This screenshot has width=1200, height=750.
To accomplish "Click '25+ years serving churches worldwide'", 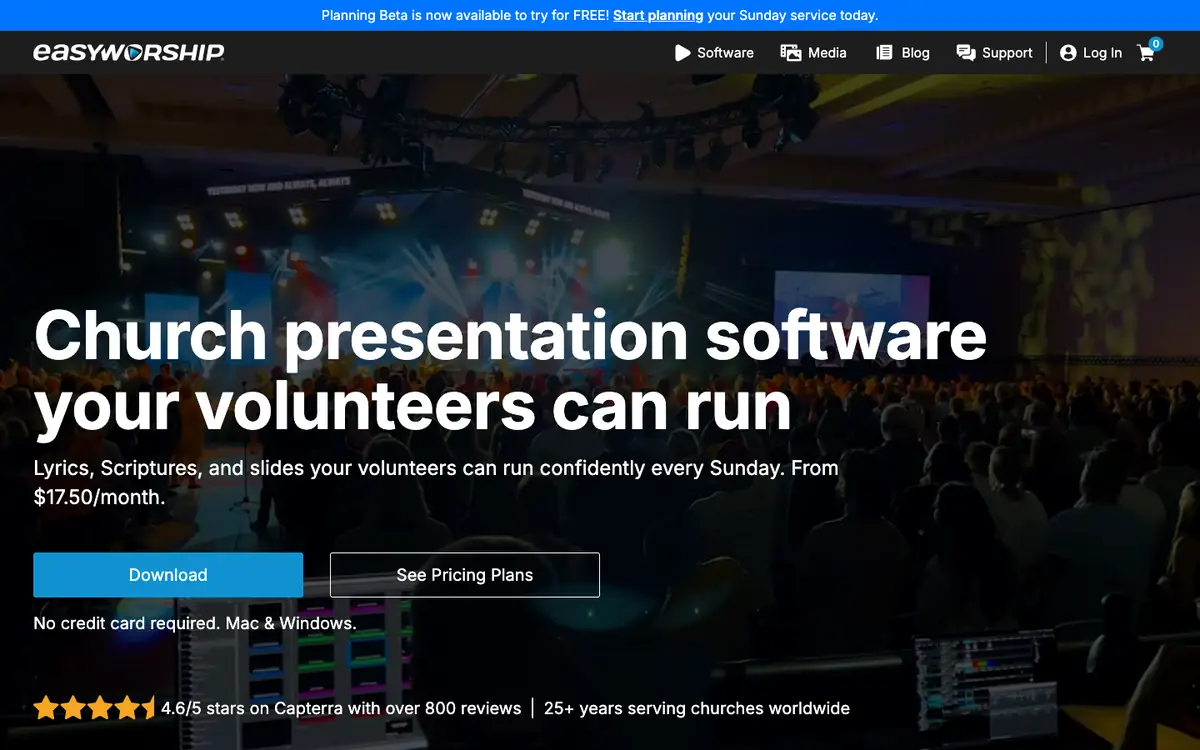I will pos(697,709).
